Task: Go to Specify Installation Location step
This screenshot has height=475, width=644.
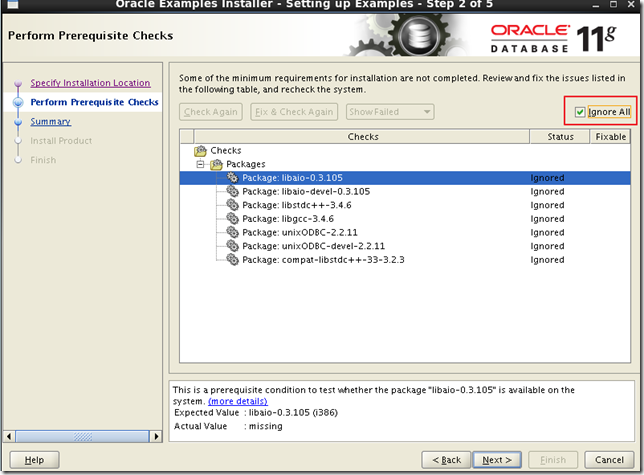Action: 90,83
